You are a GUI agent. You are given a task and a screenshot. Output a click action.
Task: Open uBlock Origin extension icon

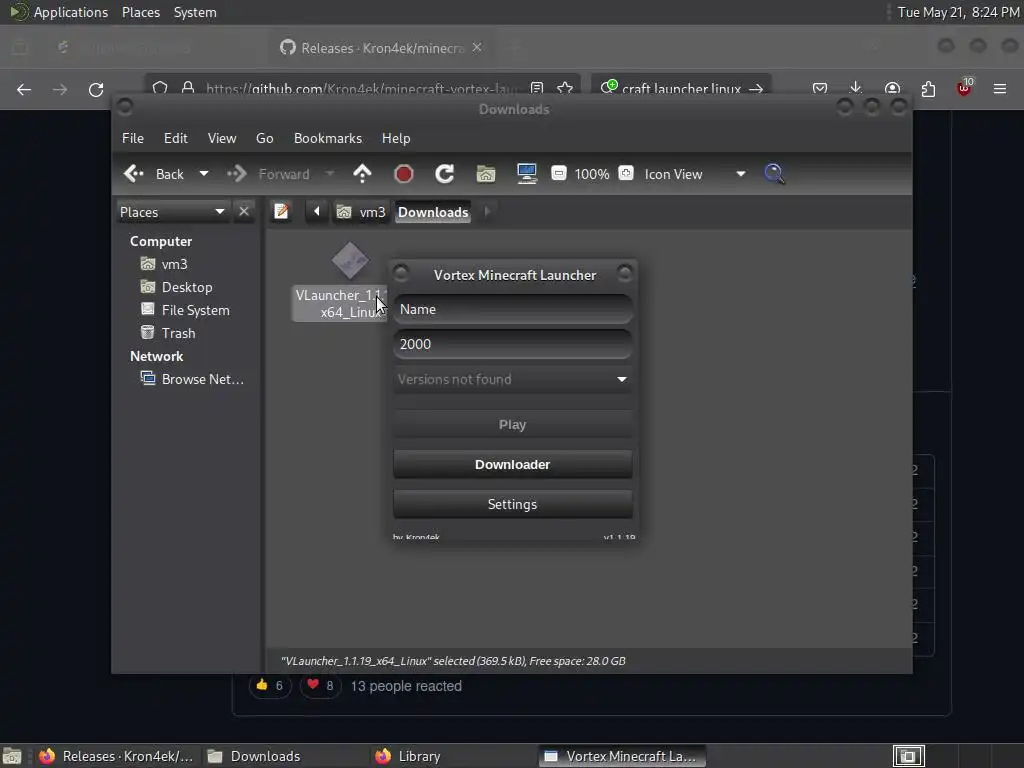click(964, 88)
